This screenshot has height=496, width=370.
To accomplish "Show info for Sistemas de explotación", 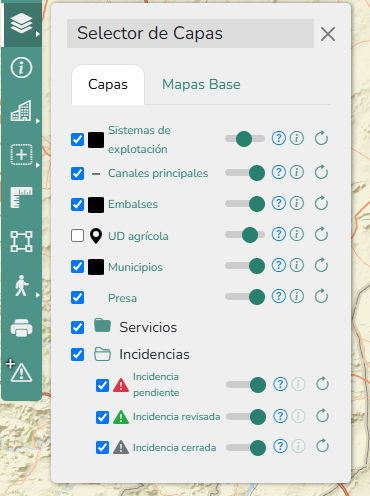I will (297, 138).
